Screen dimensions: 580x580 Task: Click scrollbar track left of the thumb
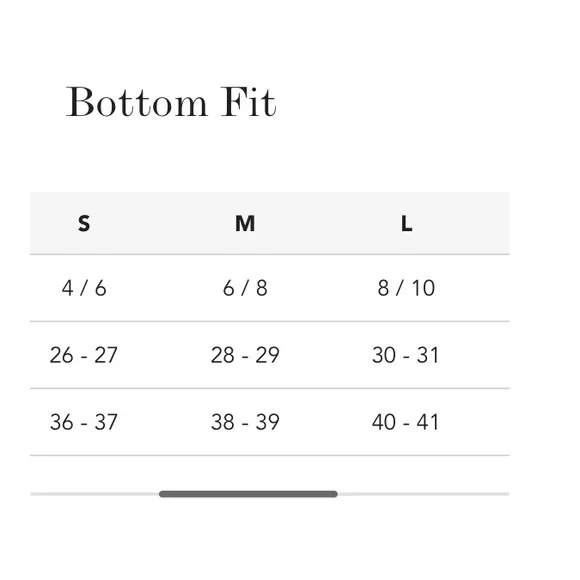(x=95, y=494)
